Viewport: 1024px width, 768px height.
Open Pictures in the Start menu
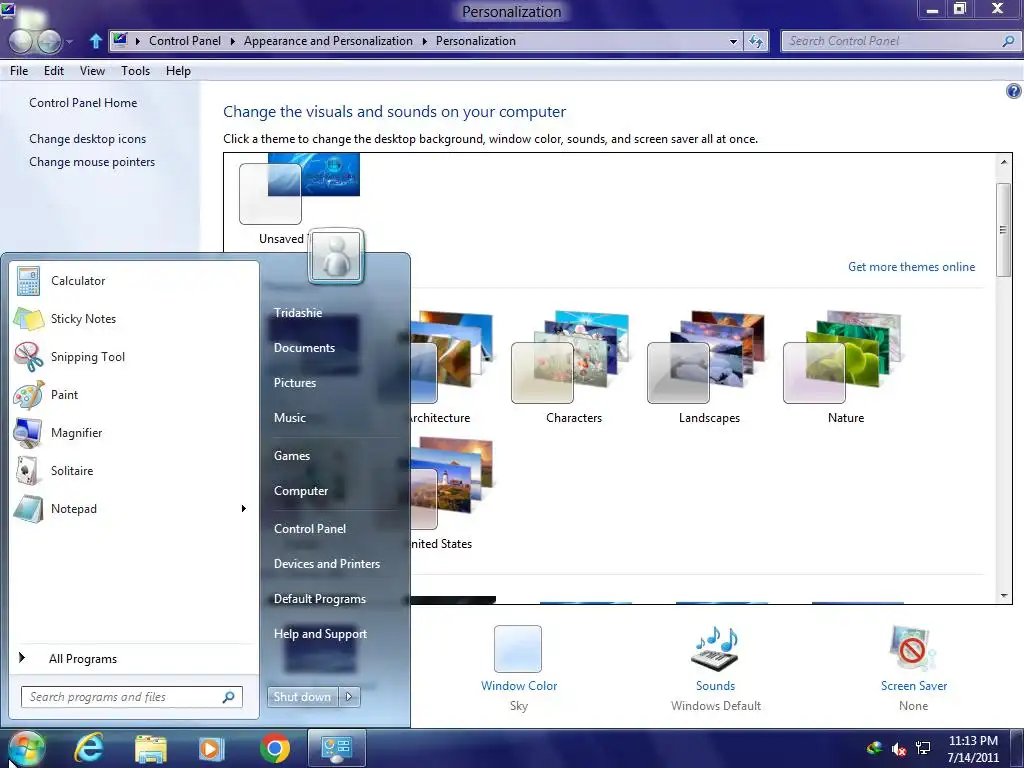295,383
